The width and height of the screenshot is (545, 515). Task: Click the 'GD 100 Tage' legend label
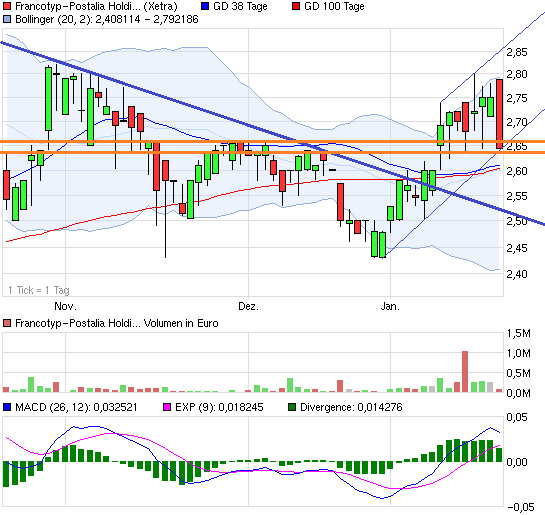(x=334, y=6)
